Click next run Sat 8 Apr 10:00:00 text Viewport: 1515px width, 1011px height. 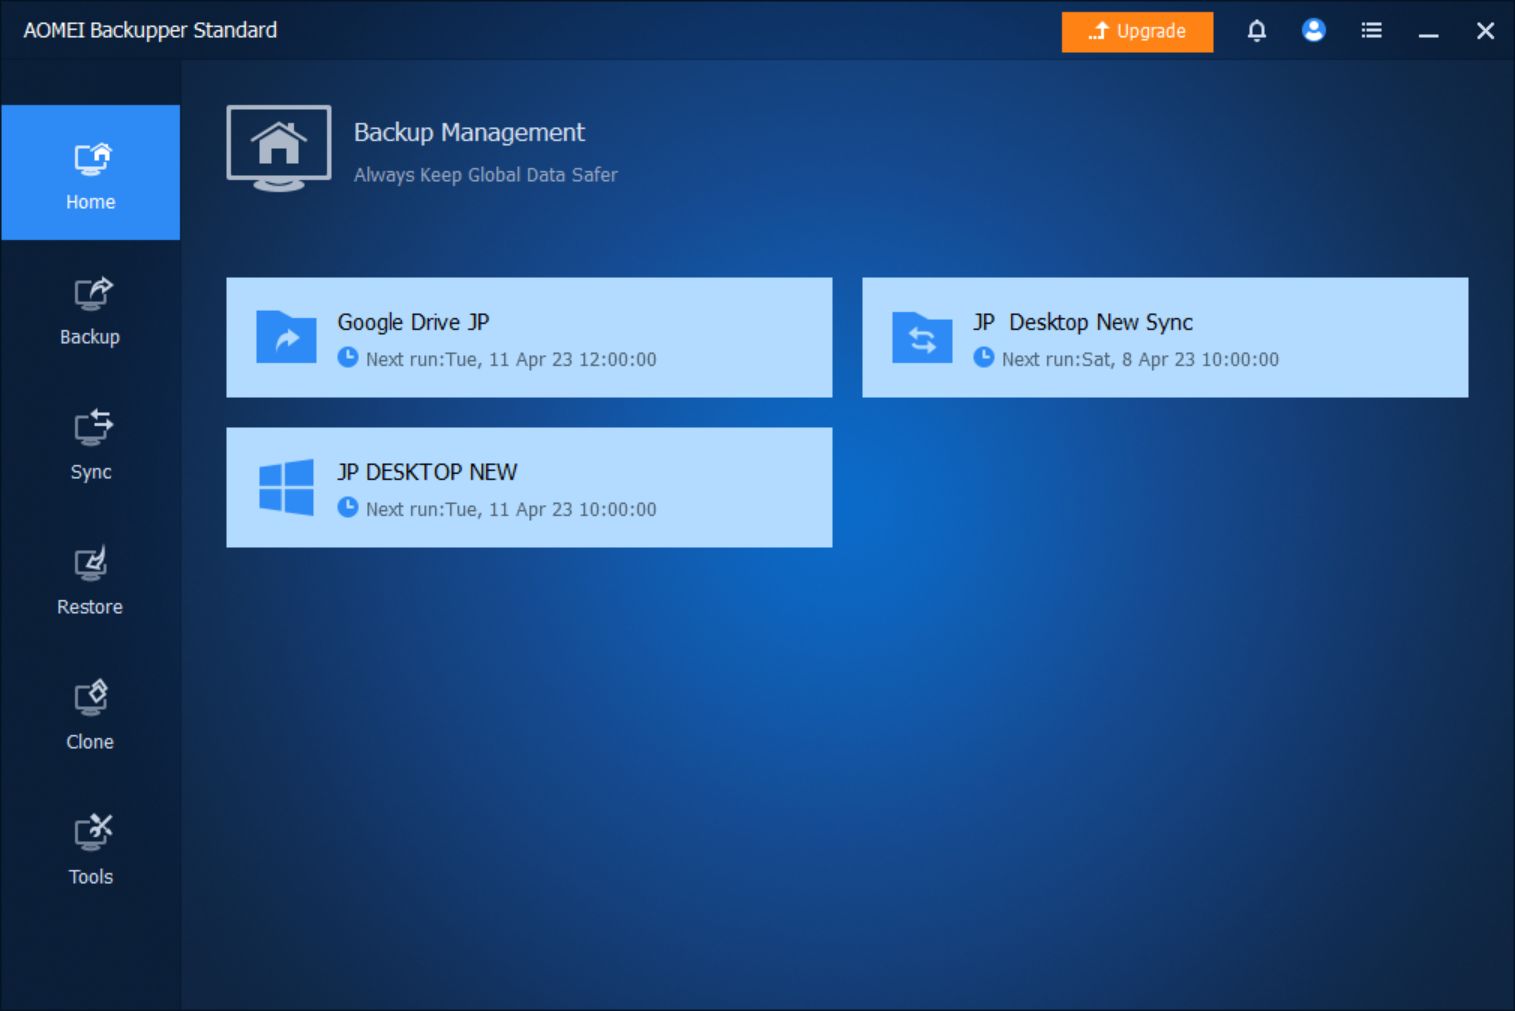tap(1140, 359)
